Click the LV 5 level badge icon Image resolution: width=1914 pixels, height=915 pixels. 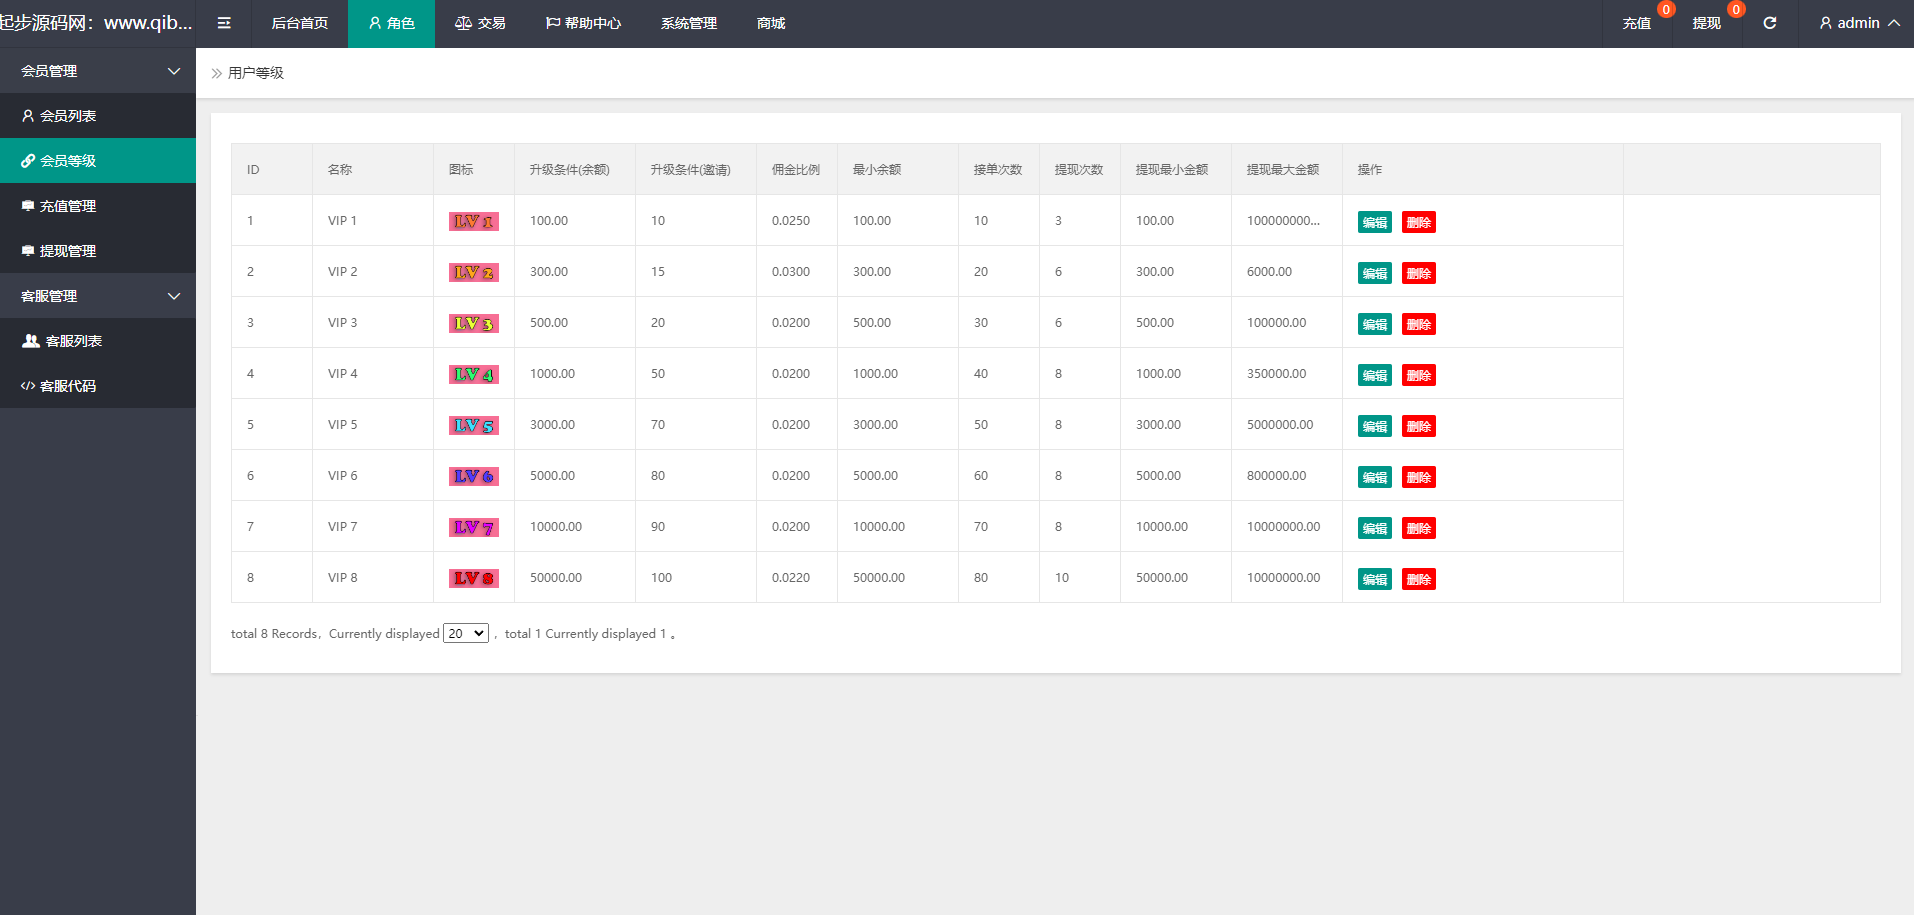[x=473, y=426]
